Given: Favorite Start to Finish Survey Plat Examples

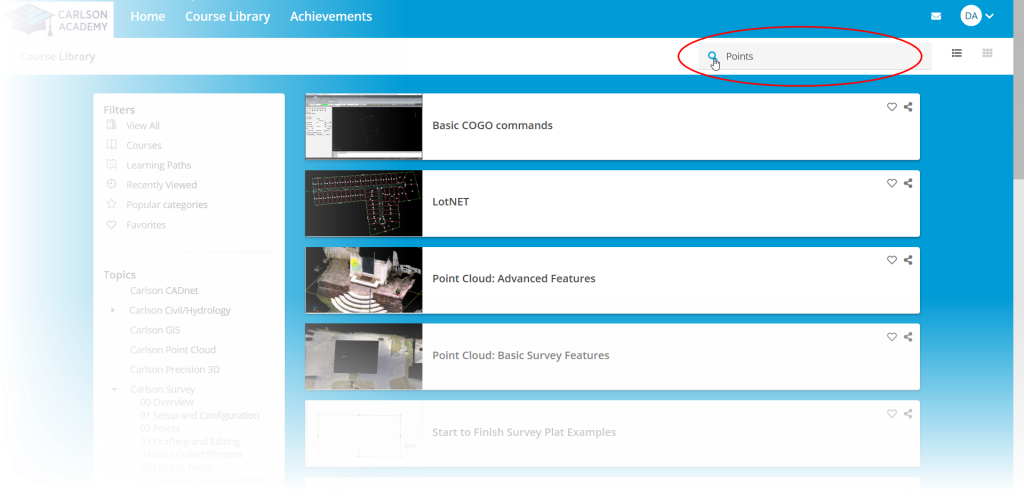Looking at the screenshot, I should tap(891, 414).
